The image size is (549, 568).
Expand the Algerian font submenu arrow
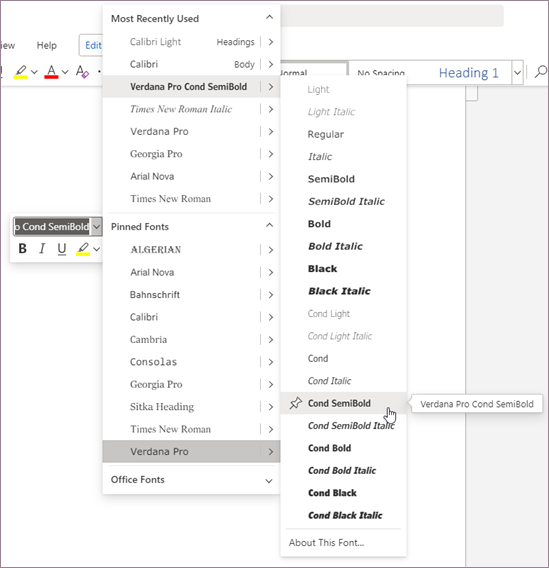[271, 250]
